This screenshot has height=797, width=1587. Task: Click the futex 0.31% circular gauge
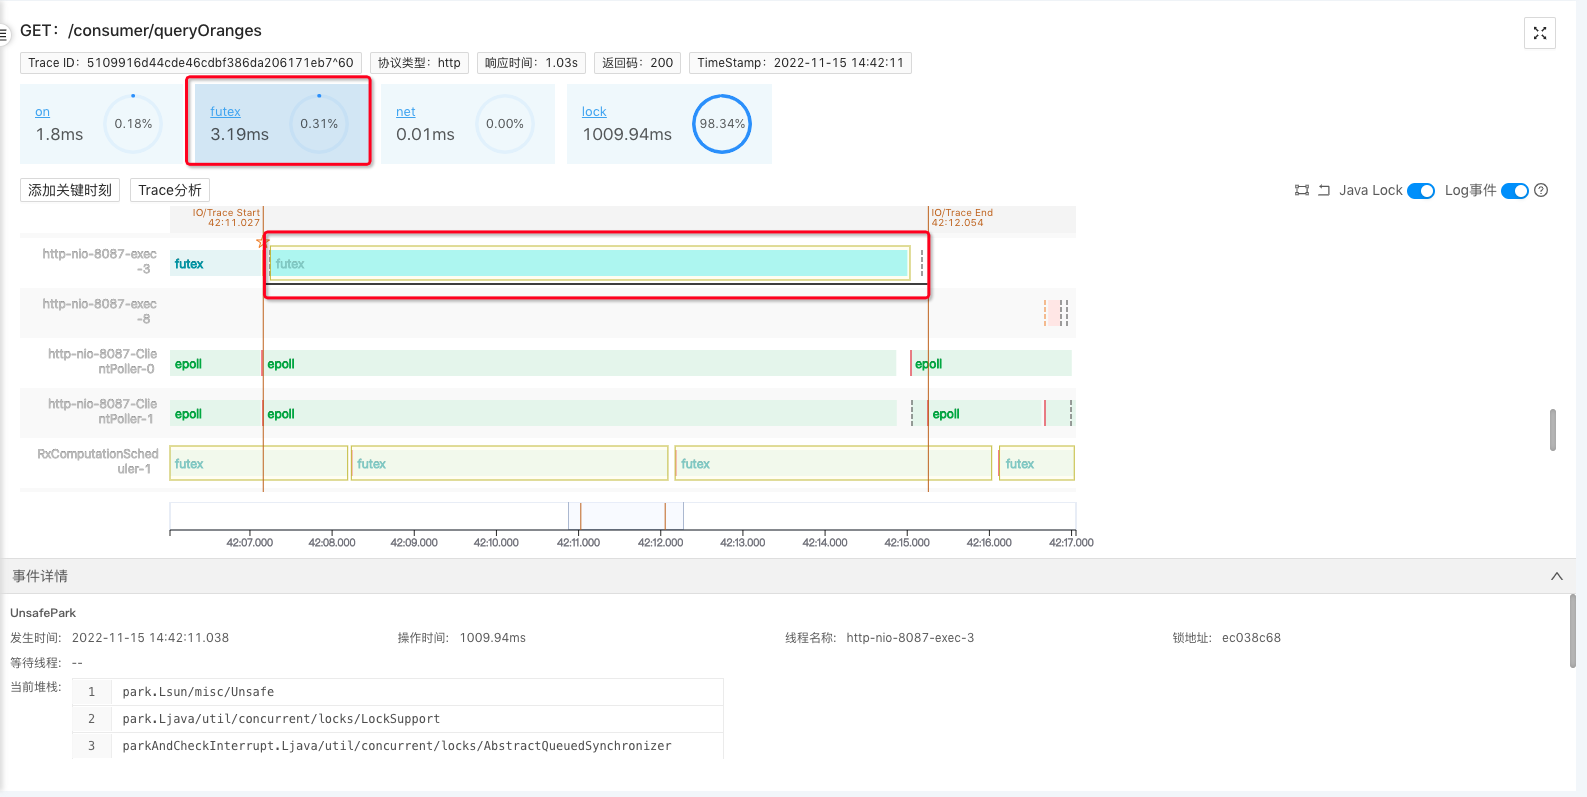pos(319,124)
